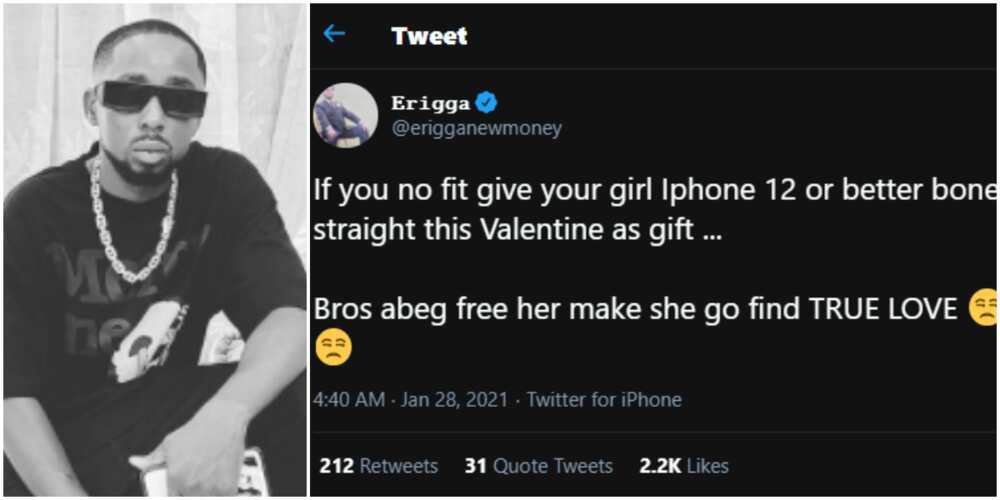The image size is (1000, 500).
Task: Click the Erigga display name
Action: click(432, 103)
